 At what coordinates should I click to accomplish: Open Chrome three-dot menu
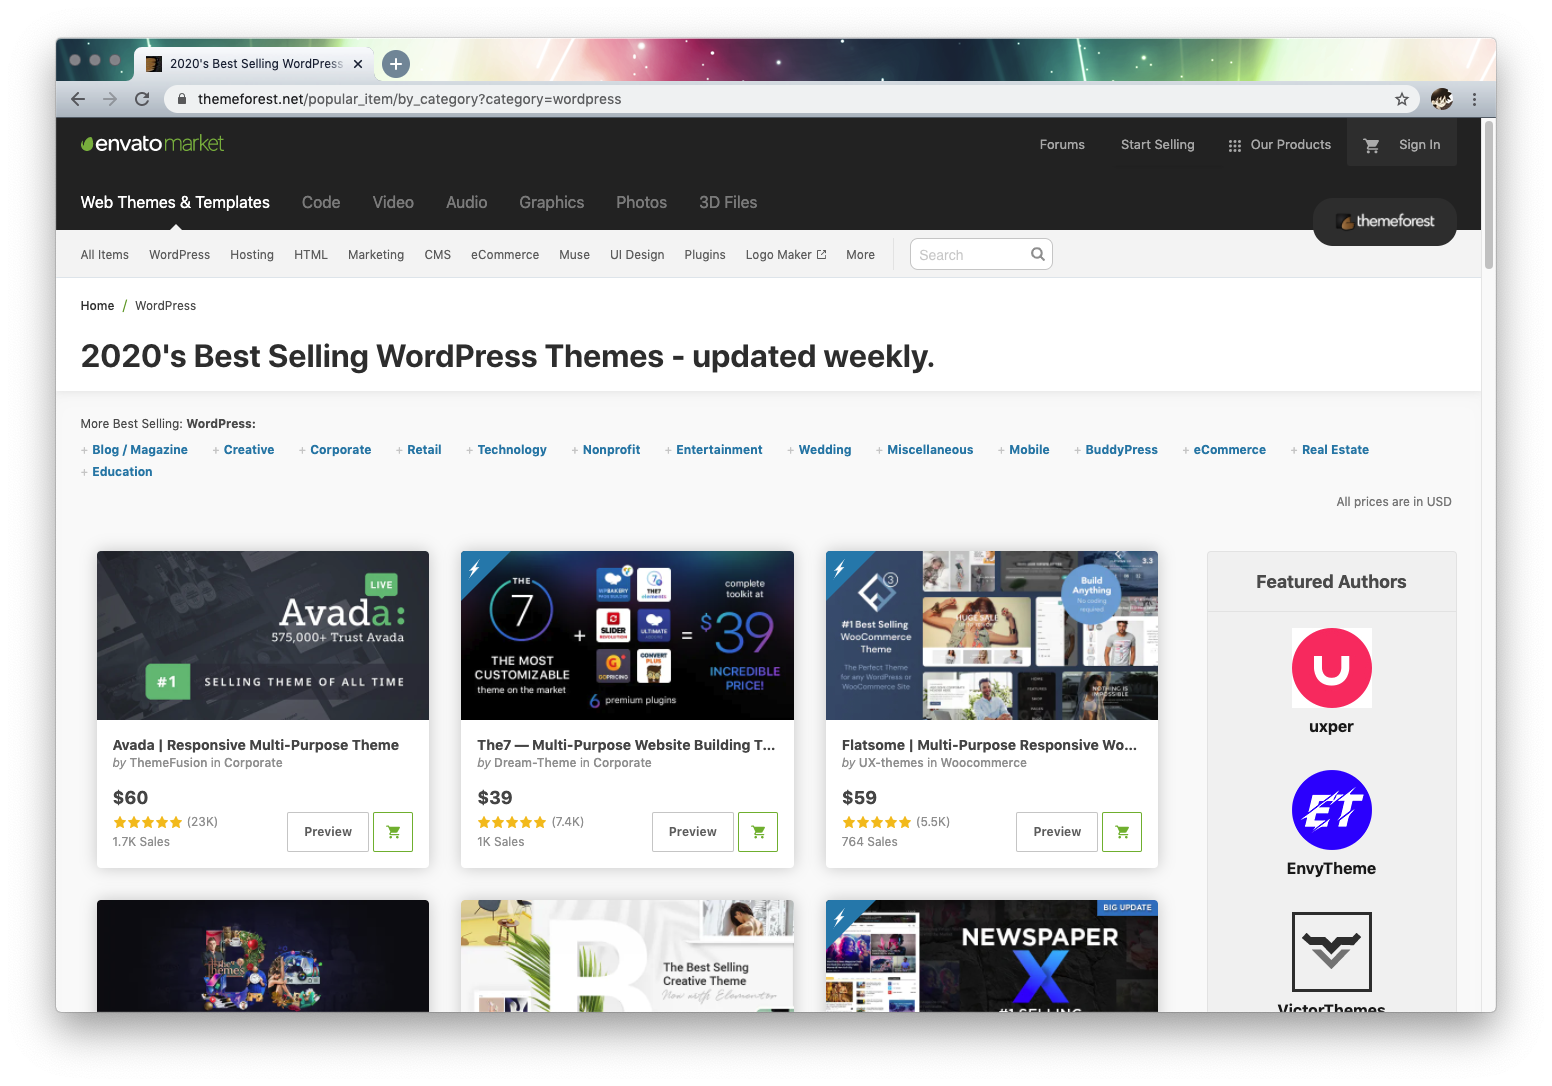1474,99
